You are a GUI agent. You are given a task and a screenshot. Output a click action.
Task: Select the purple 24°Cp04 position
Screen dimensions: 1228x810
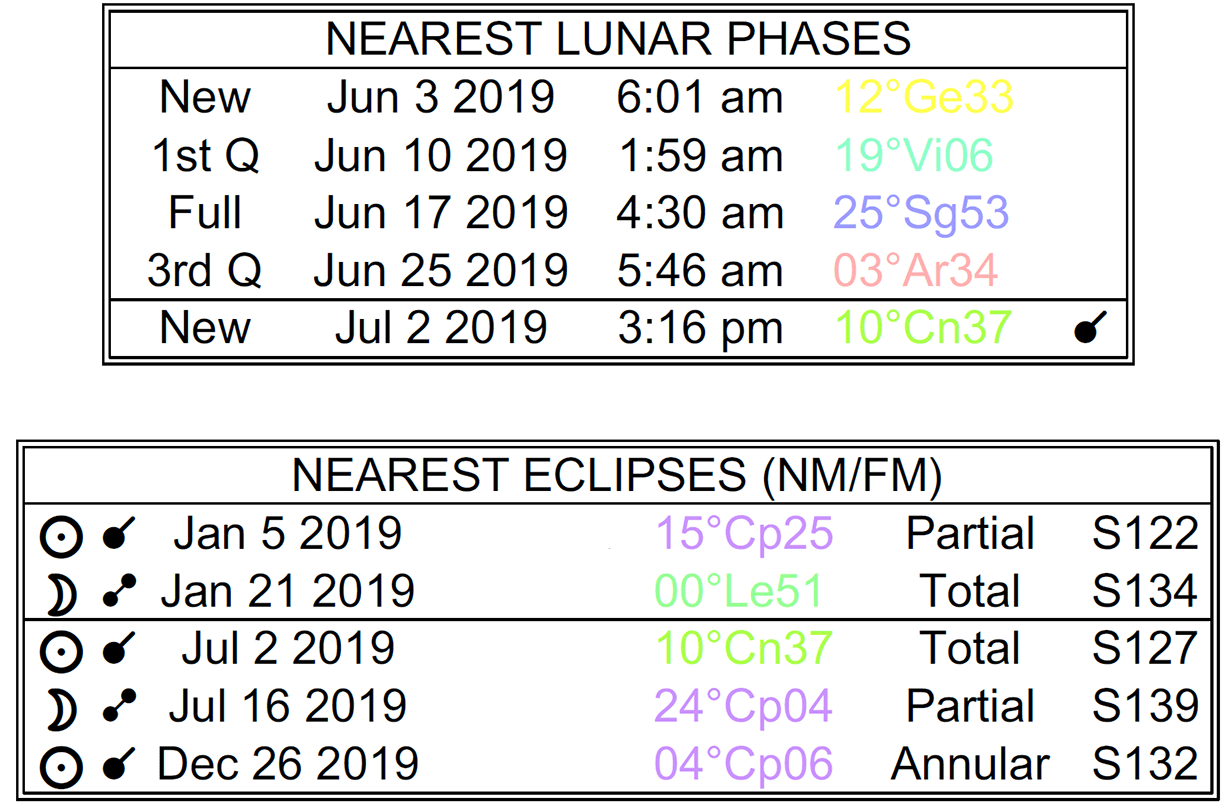pyautogui.click(x=743, y=708)
